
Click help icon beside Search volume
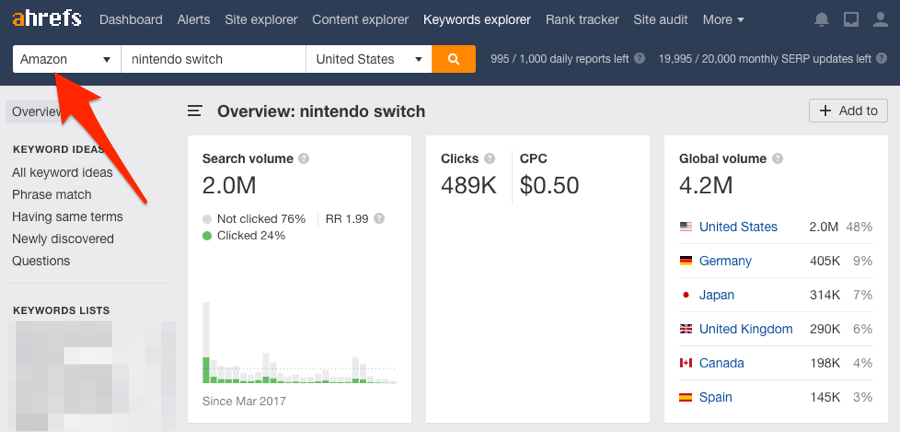point(304,159)
